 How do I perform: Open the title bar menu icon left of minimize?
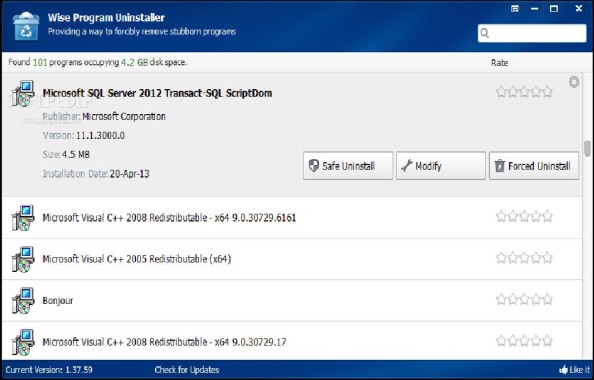tap(515, 8)
